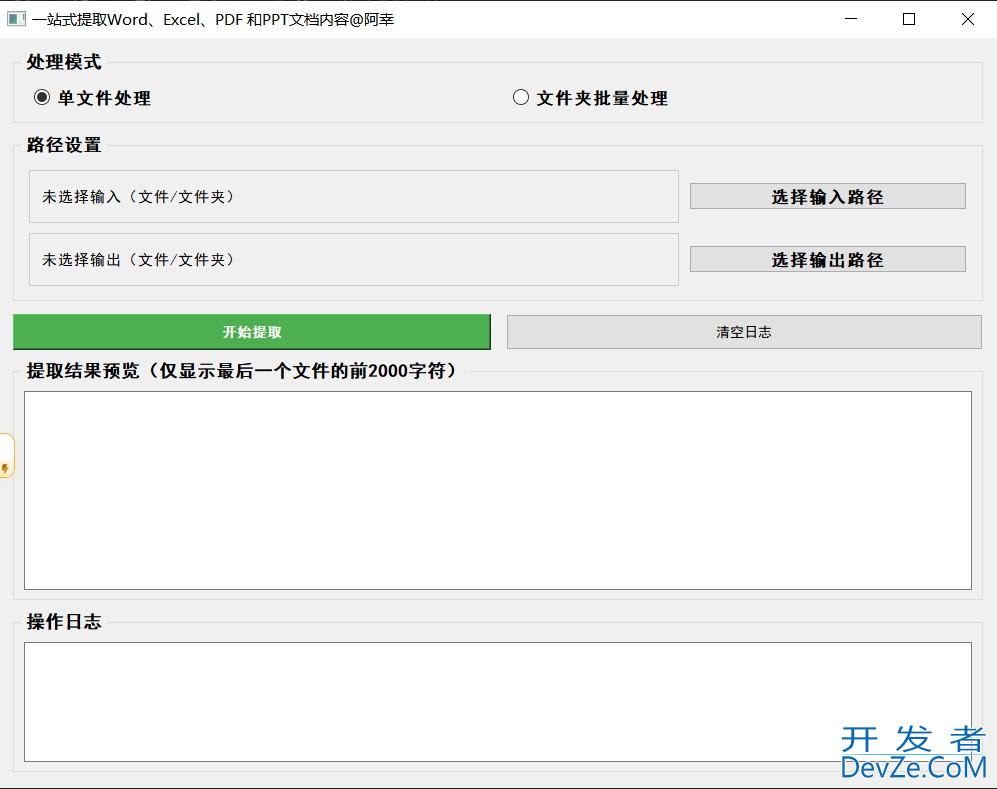This screenshot has width=997, height=789.
Task: Click the window title text
Action: click(213, 19)
